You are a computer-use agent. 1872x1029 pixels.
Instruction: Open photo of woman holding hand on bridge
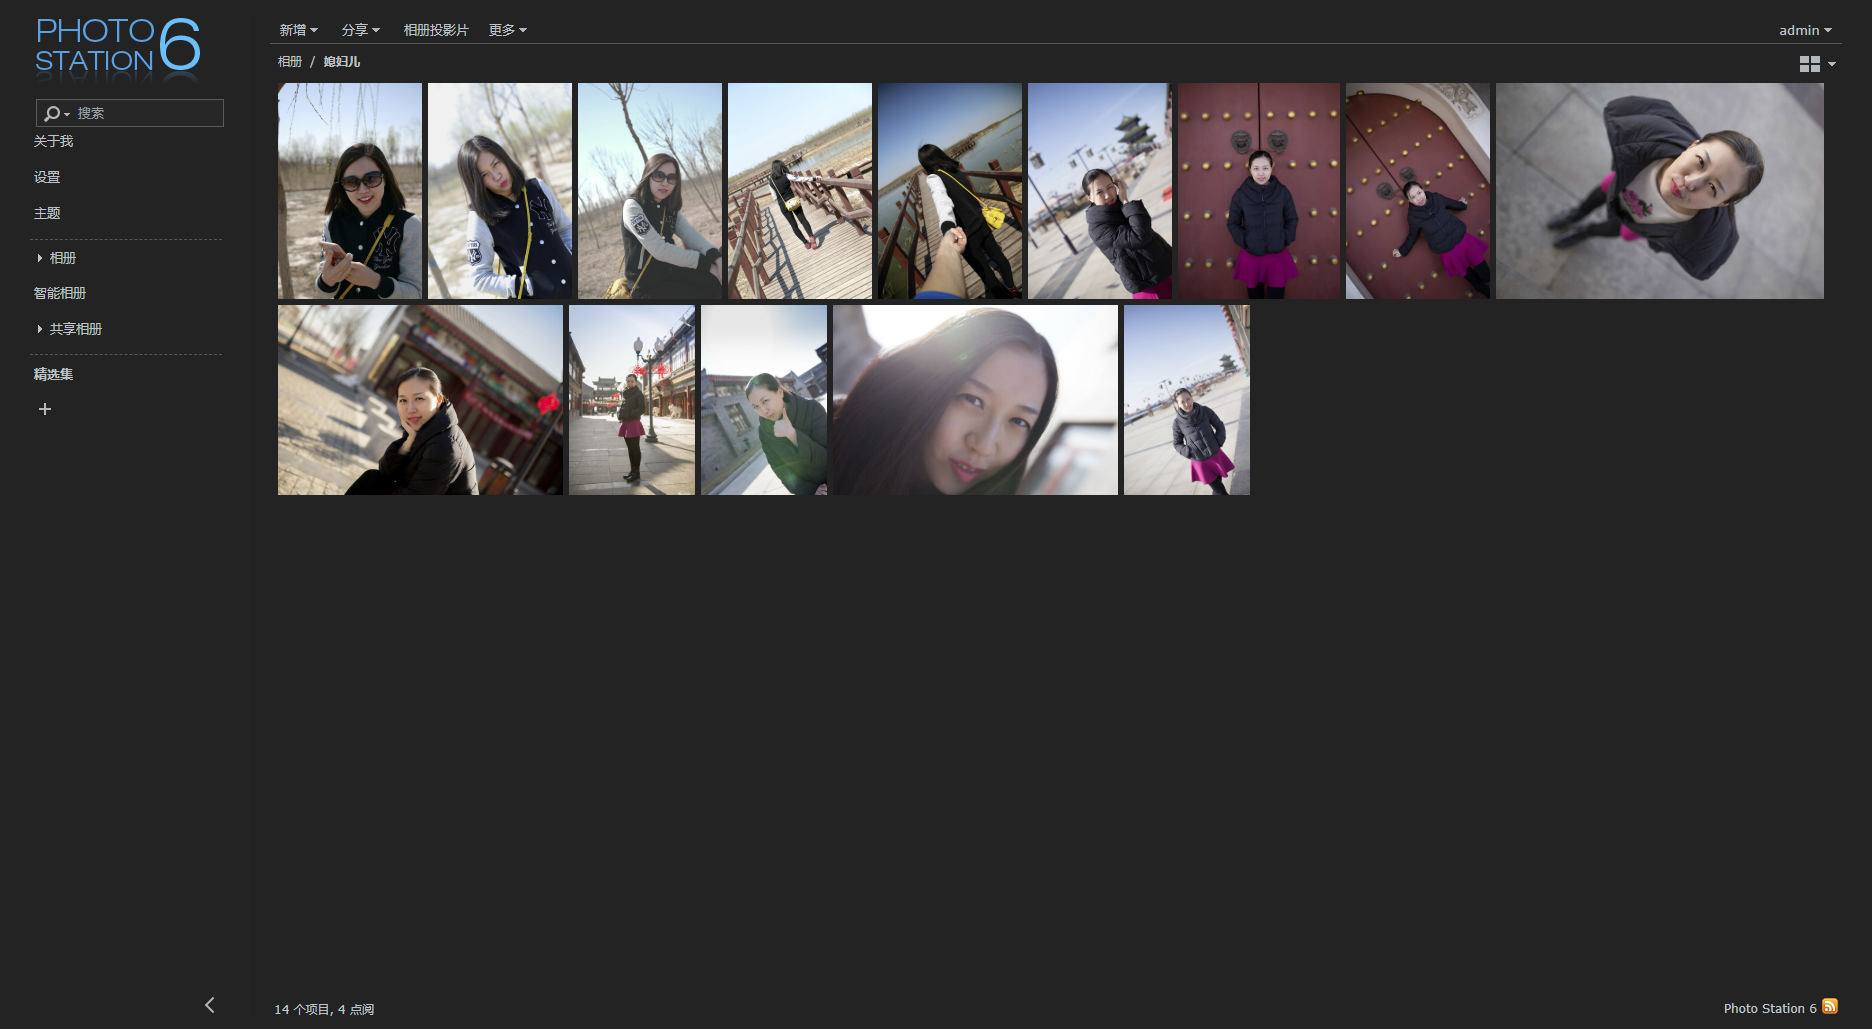pos(950,191)
